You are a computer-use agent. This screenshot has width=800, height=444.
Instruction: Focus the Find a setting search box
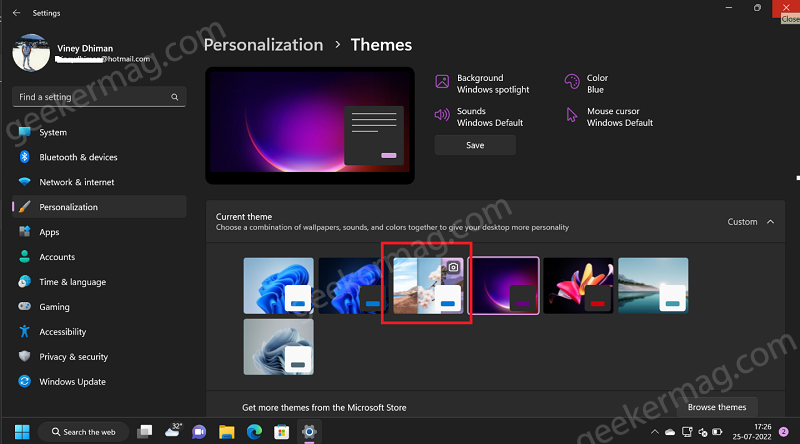point(99,97)
